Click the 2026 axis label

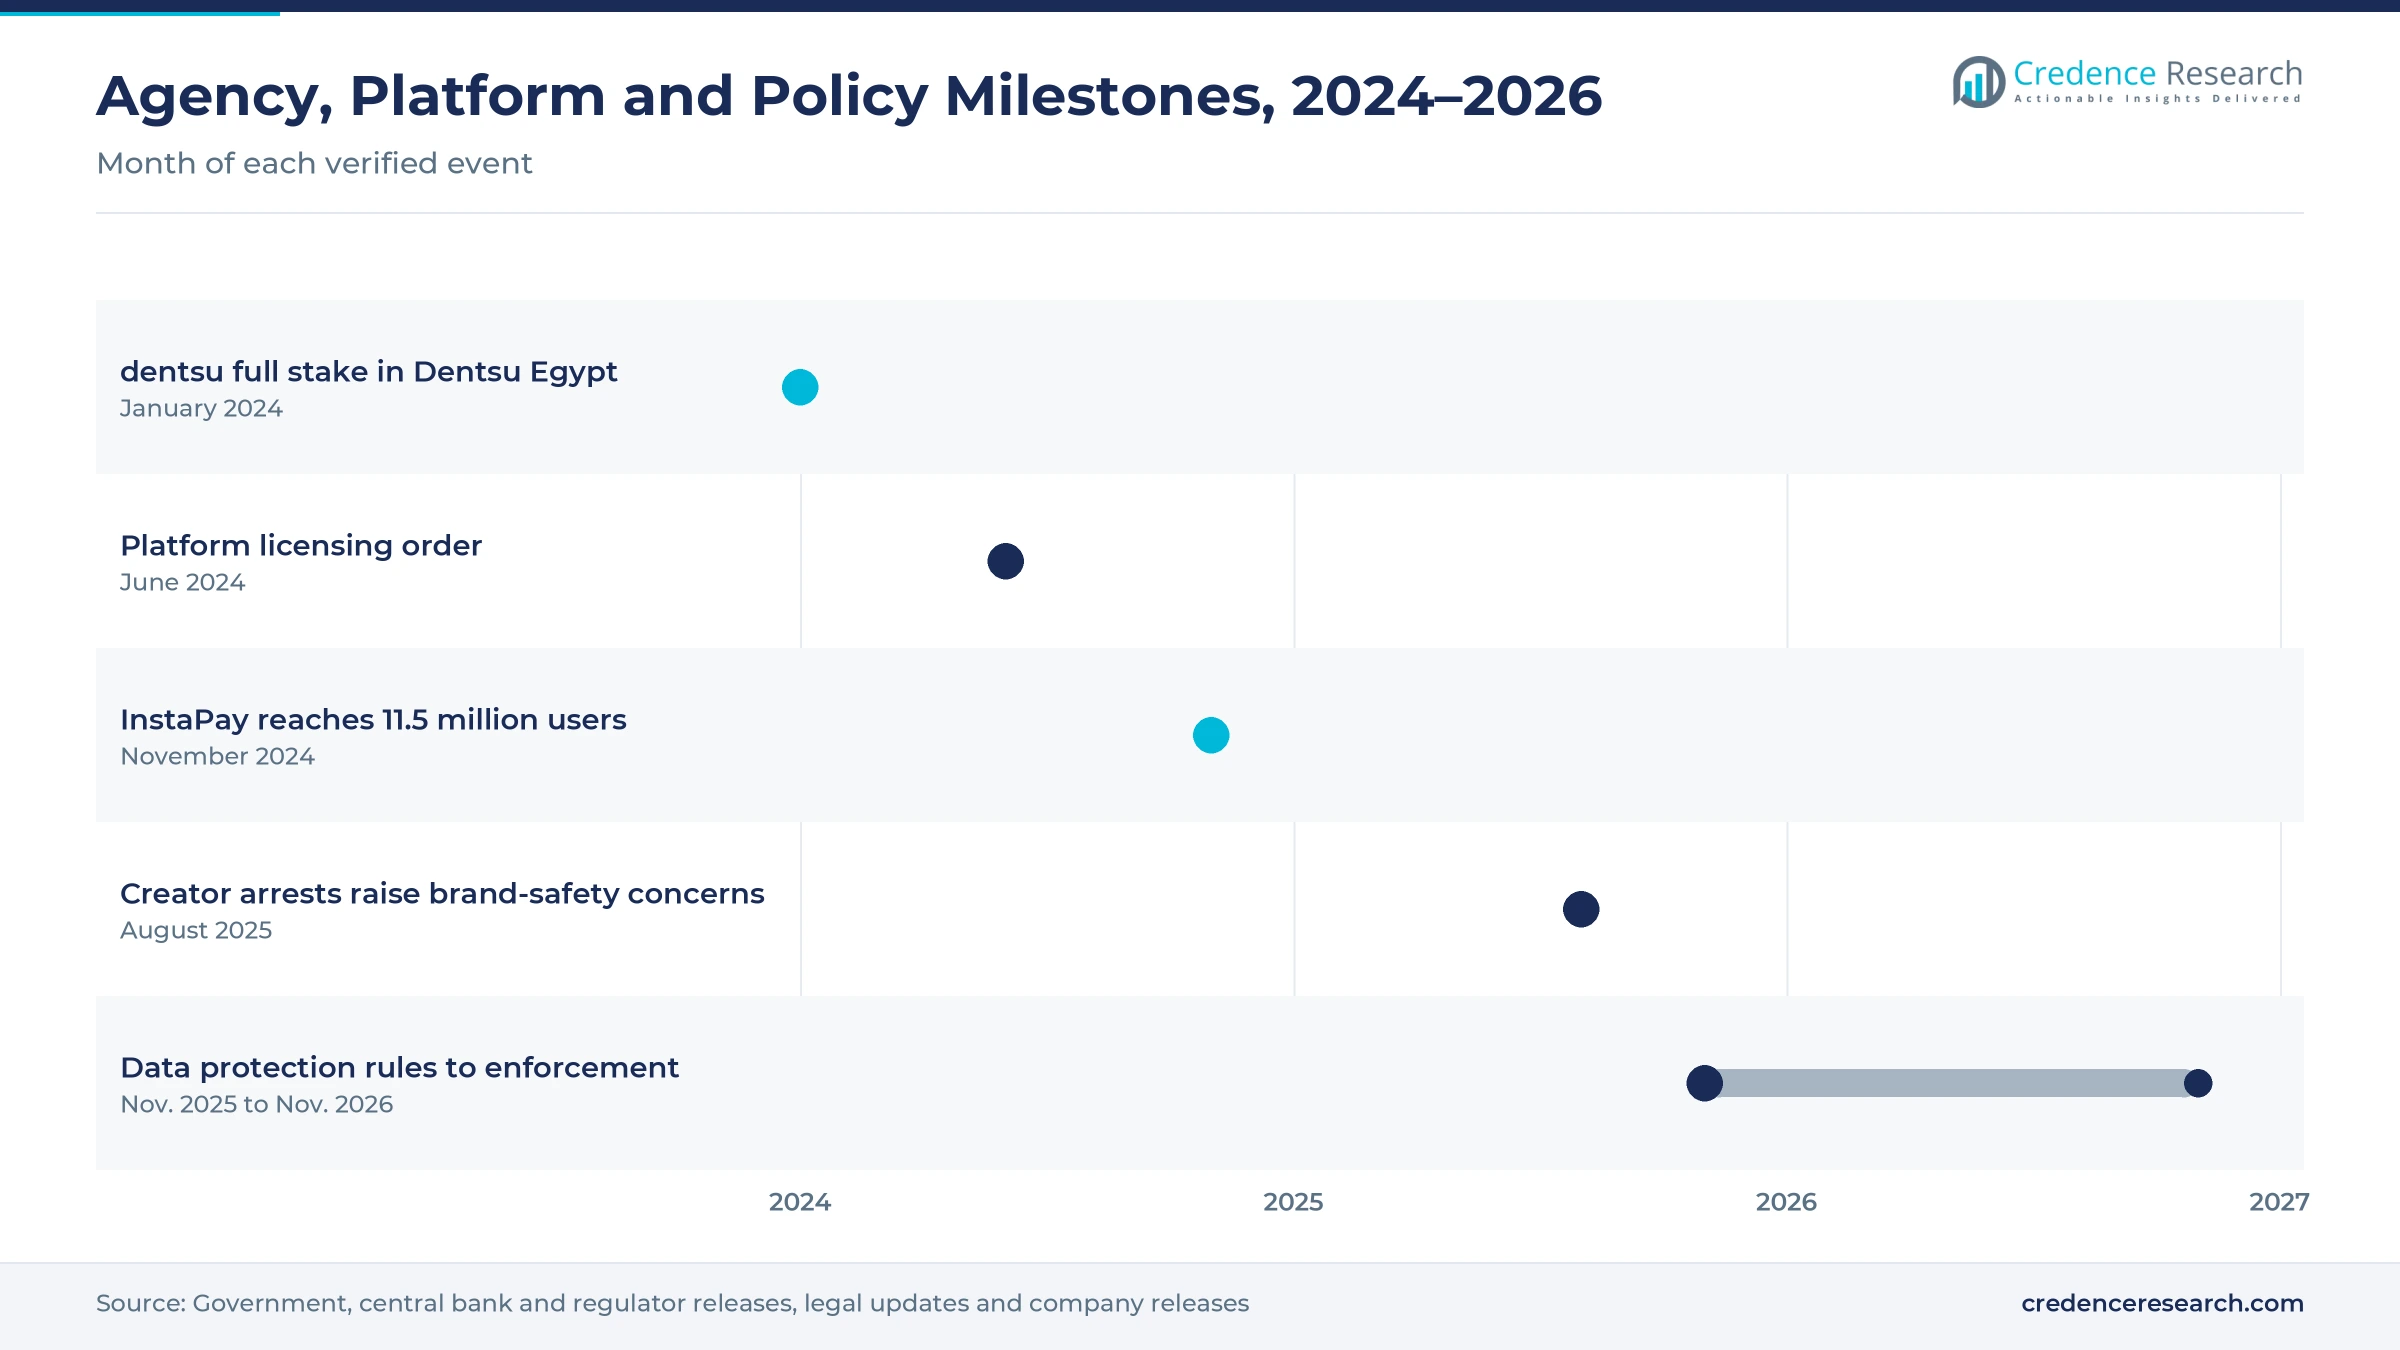[1786, 1202]
